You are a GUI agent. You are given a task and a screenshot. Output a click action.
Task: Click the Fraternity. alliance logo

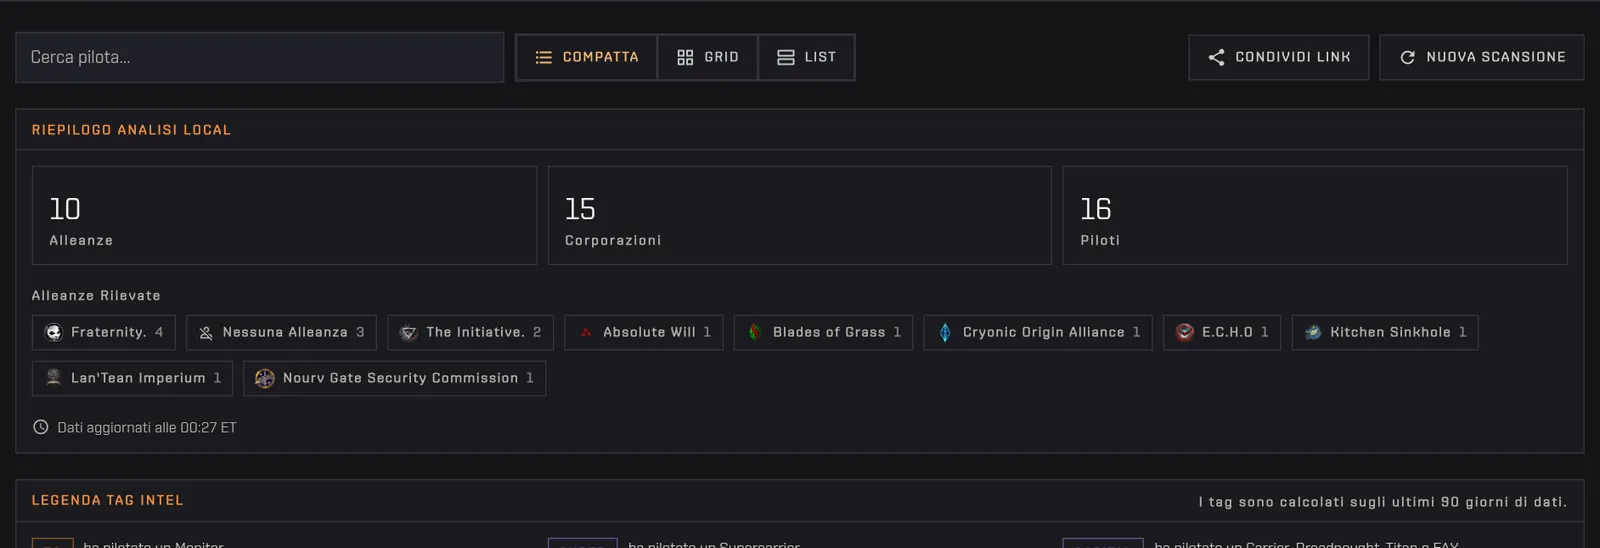pyautogui.click(x=54, y=332)
